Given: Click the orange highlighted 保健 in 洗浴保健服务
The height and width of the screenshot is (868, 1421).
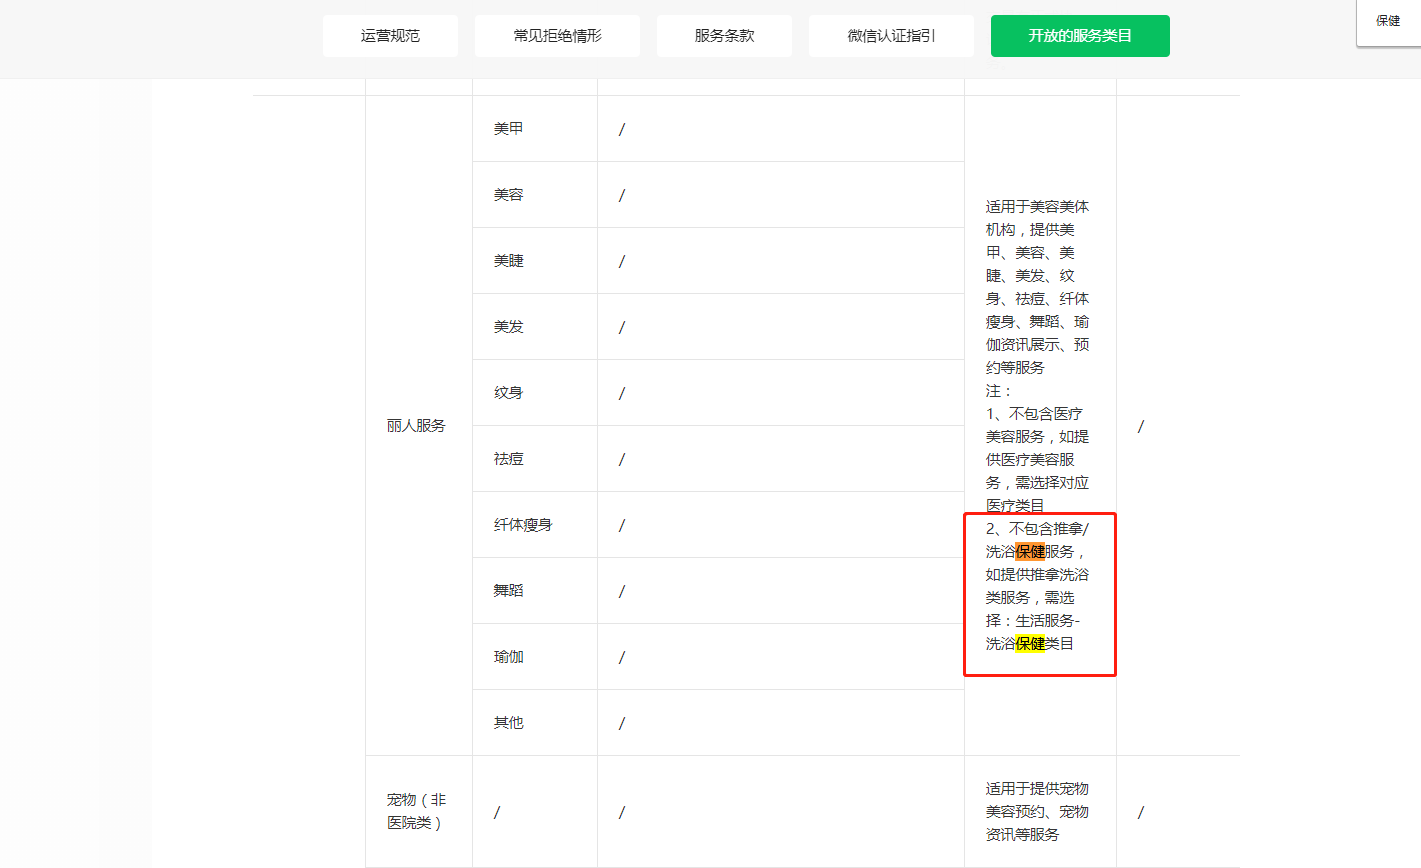Looking at the screenshot, I should pos(1030,552).
